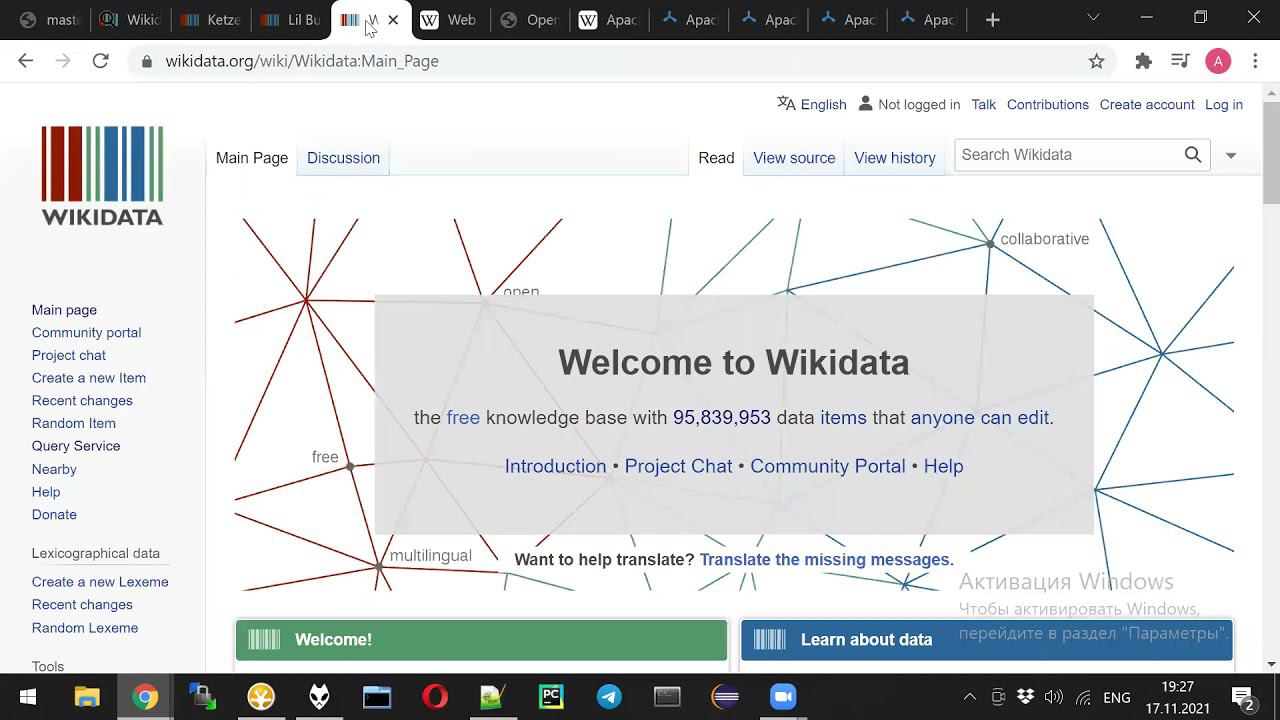Expand the Chrome tab search dropdown
Viewport: 1280px width, 720px height.
pyautogui.click(x=1093, y=18)
